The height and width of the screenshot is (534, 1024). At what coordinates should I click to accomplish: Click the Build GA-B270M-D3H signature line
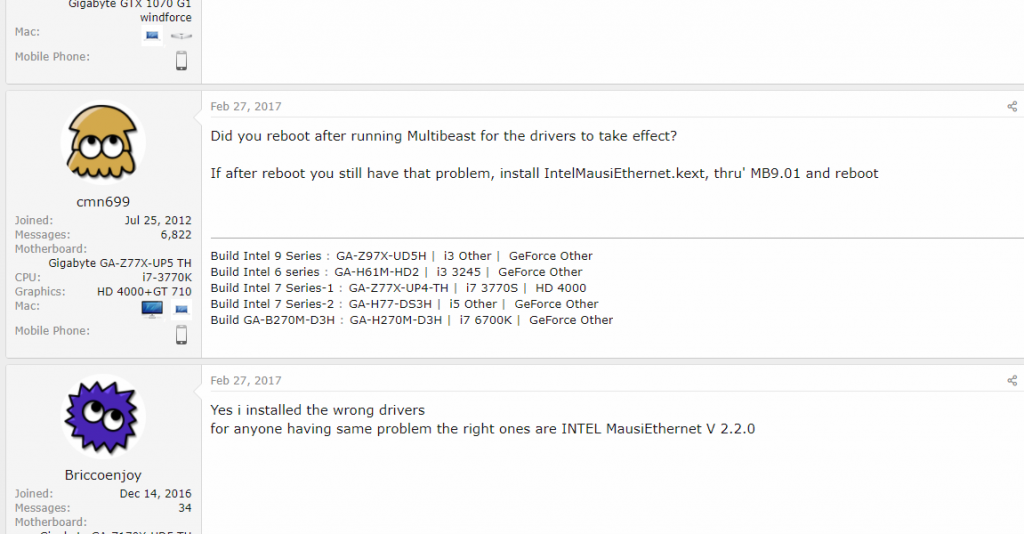pos(411,320)
